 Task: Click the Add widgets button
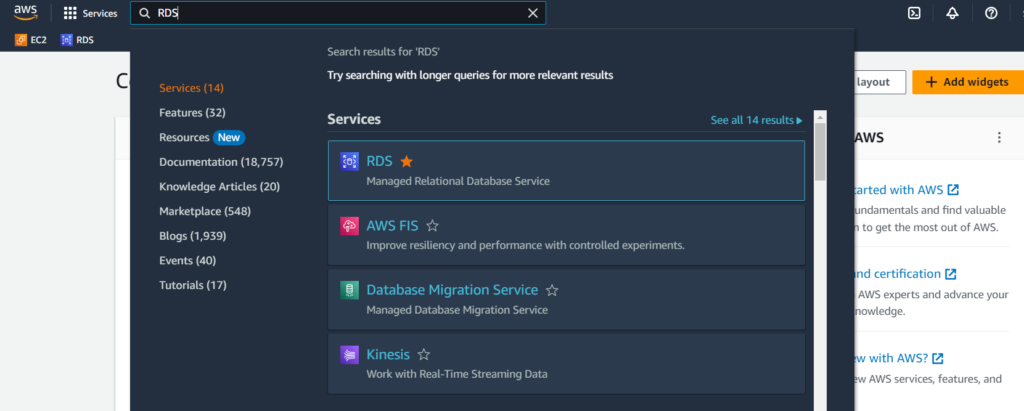click(x=968, y=82)
